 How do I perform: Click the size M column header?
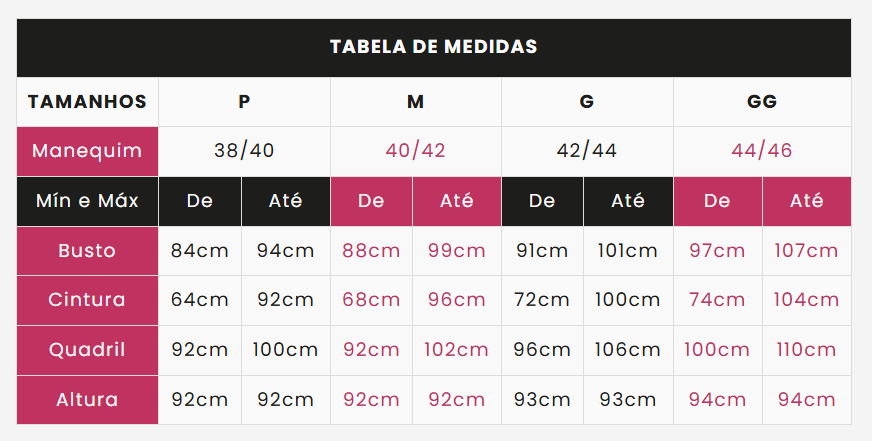point(415,102)
